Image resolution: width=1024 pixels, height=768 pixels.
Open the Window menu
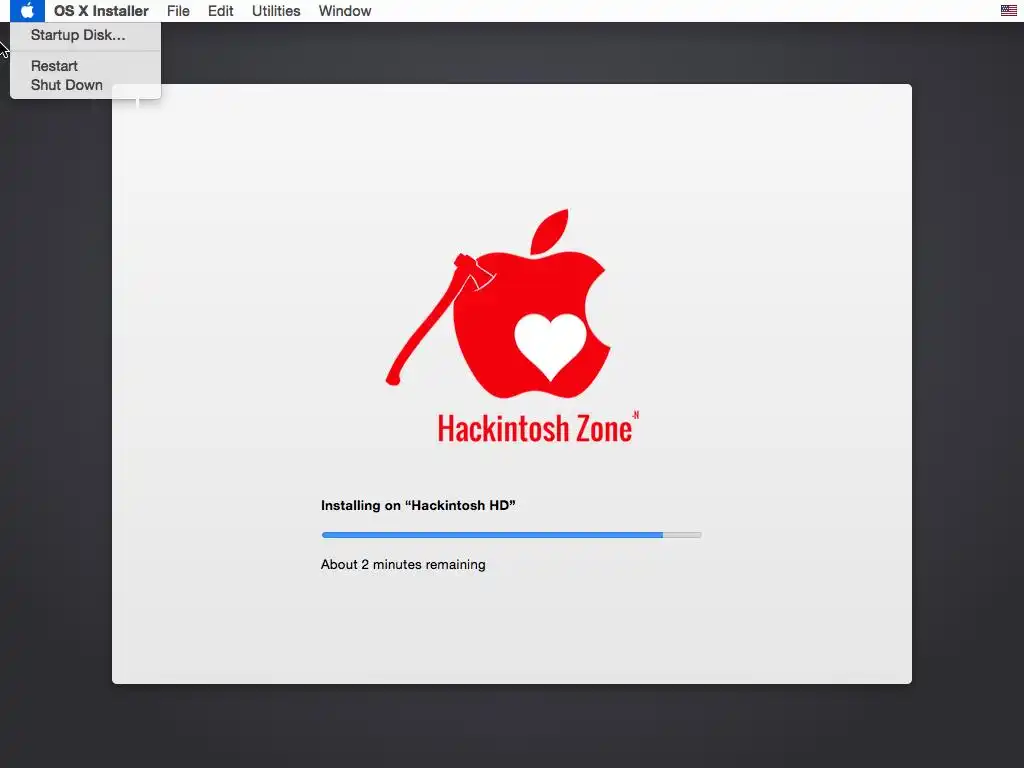pyautogui.click(x=345, y=11)
